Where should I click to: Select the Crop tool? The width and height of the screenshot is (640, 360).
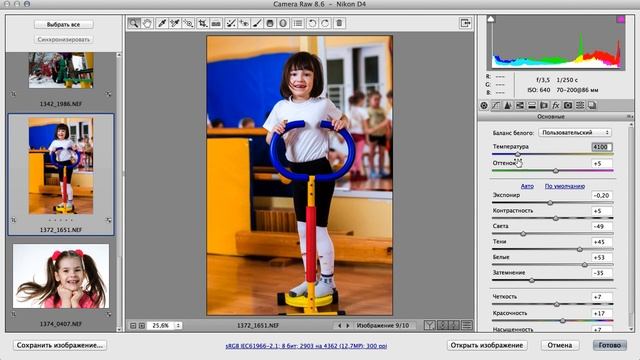tap(202, 23)
